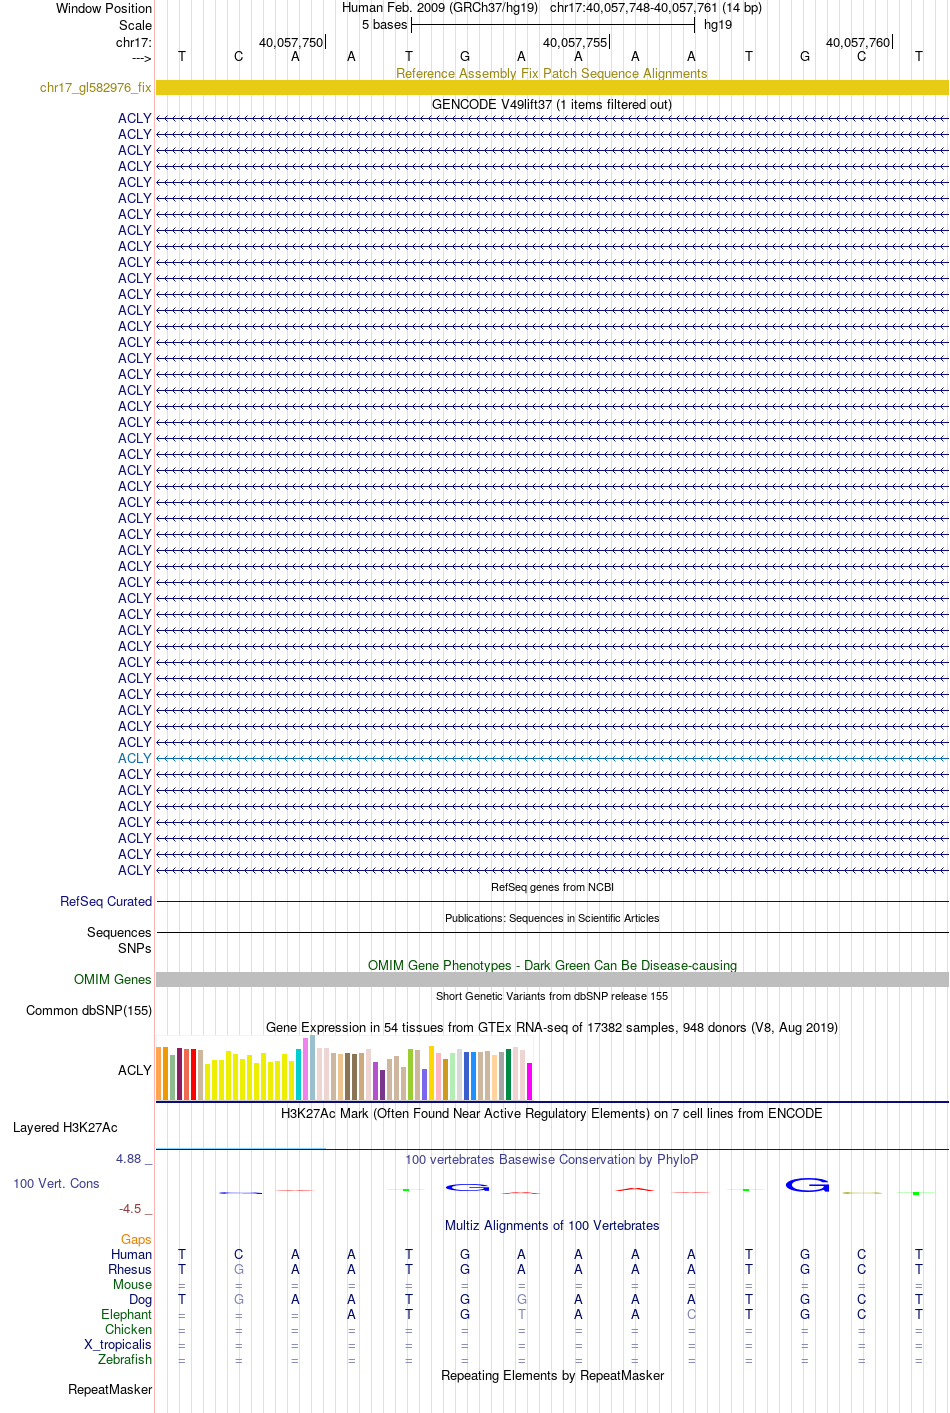Click the Window Position ruler label

(x=104, y=8)
